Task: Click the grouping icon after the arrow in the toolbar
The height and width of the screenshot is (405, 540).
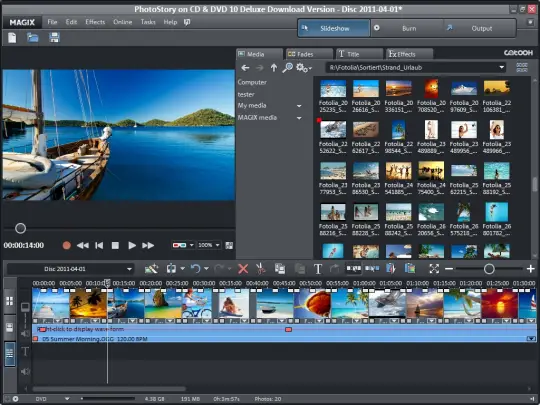Action: point(353,268)
